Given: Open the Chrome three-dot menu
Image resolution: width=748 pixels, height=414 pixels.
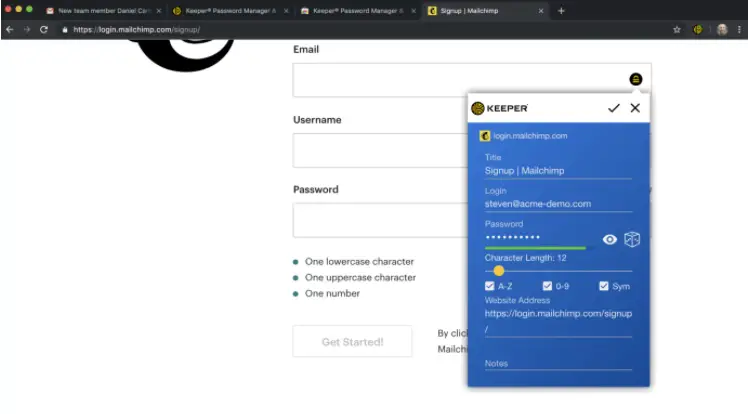Looking at the screenshot, I should click(x=739, y=30).
